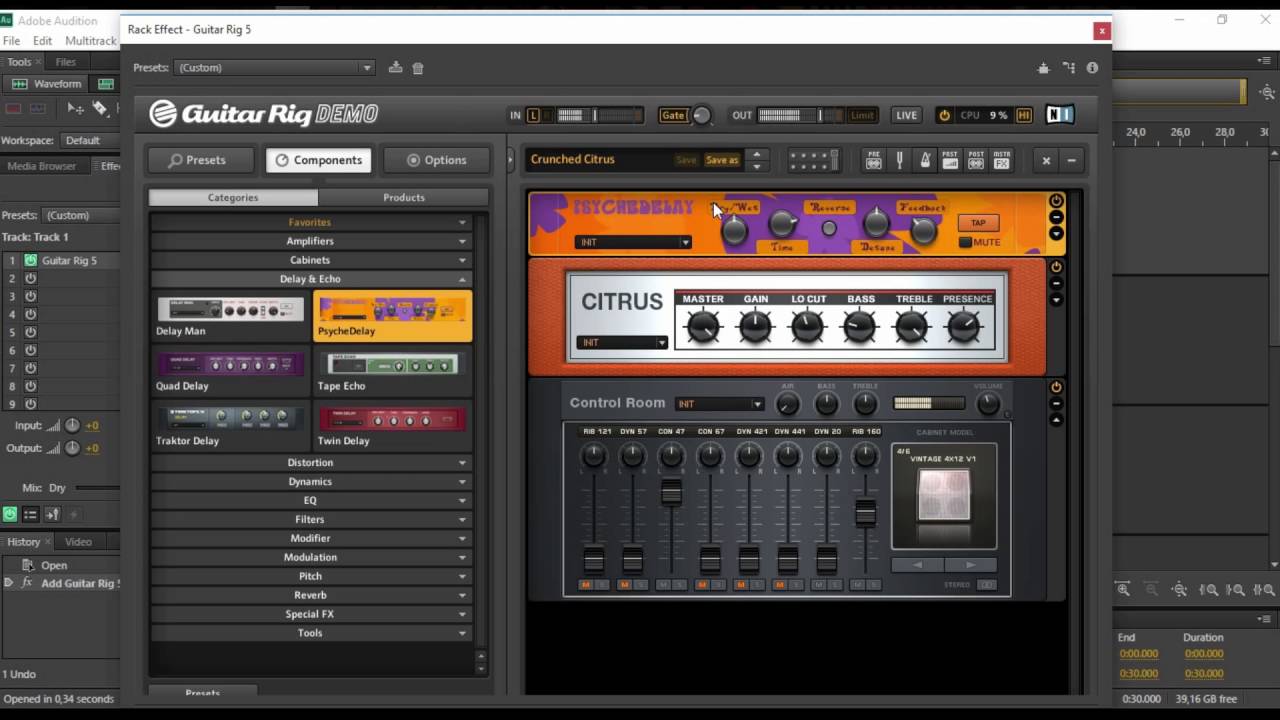Screen dimensions: 1280x720
Task: Toggle Guitar Rig engine power button
Action: (944, 115)
